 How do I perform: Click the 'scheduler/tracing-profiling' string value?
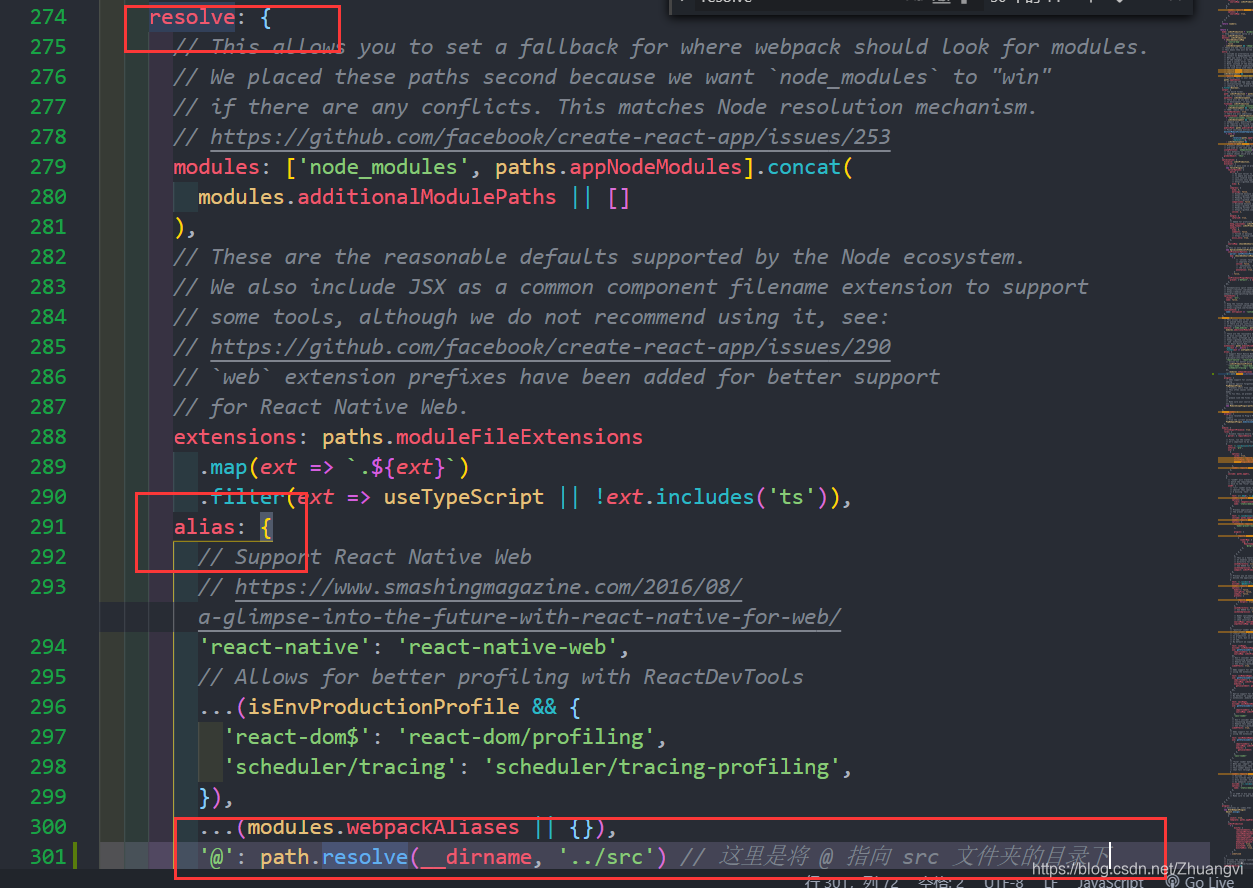(x=662, y=767)
